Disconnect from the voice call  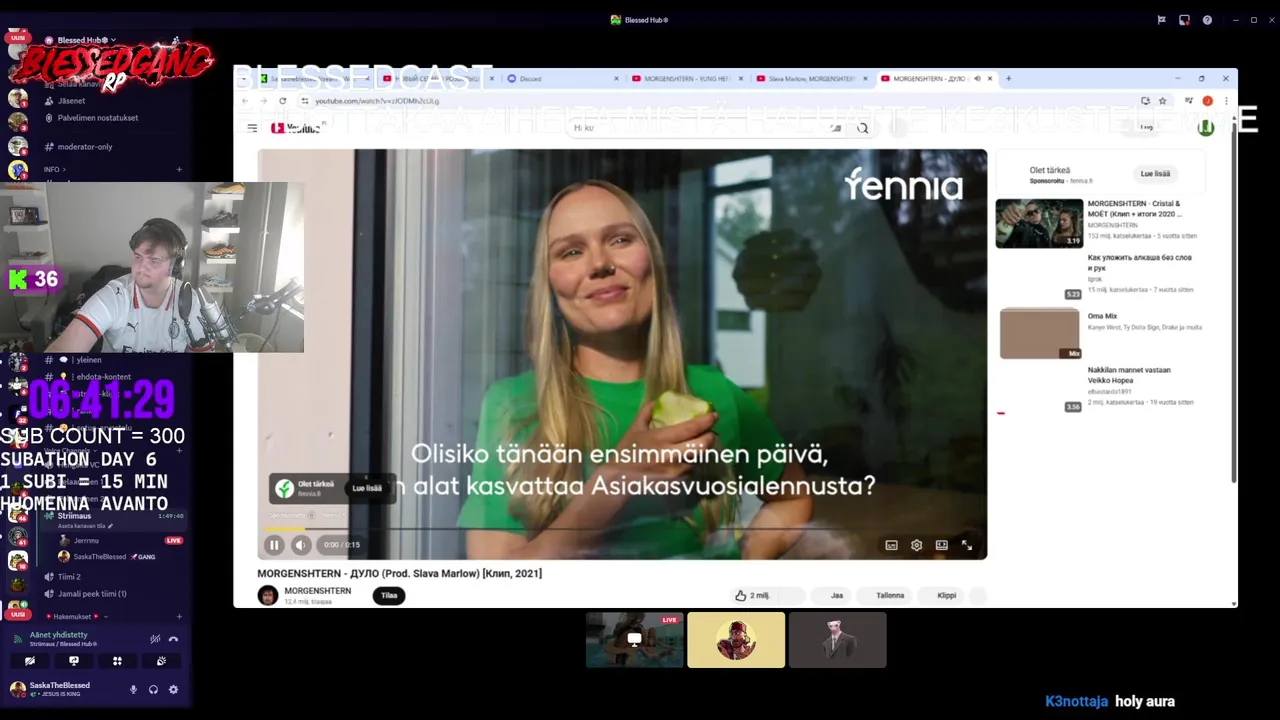tap(173, 639)
